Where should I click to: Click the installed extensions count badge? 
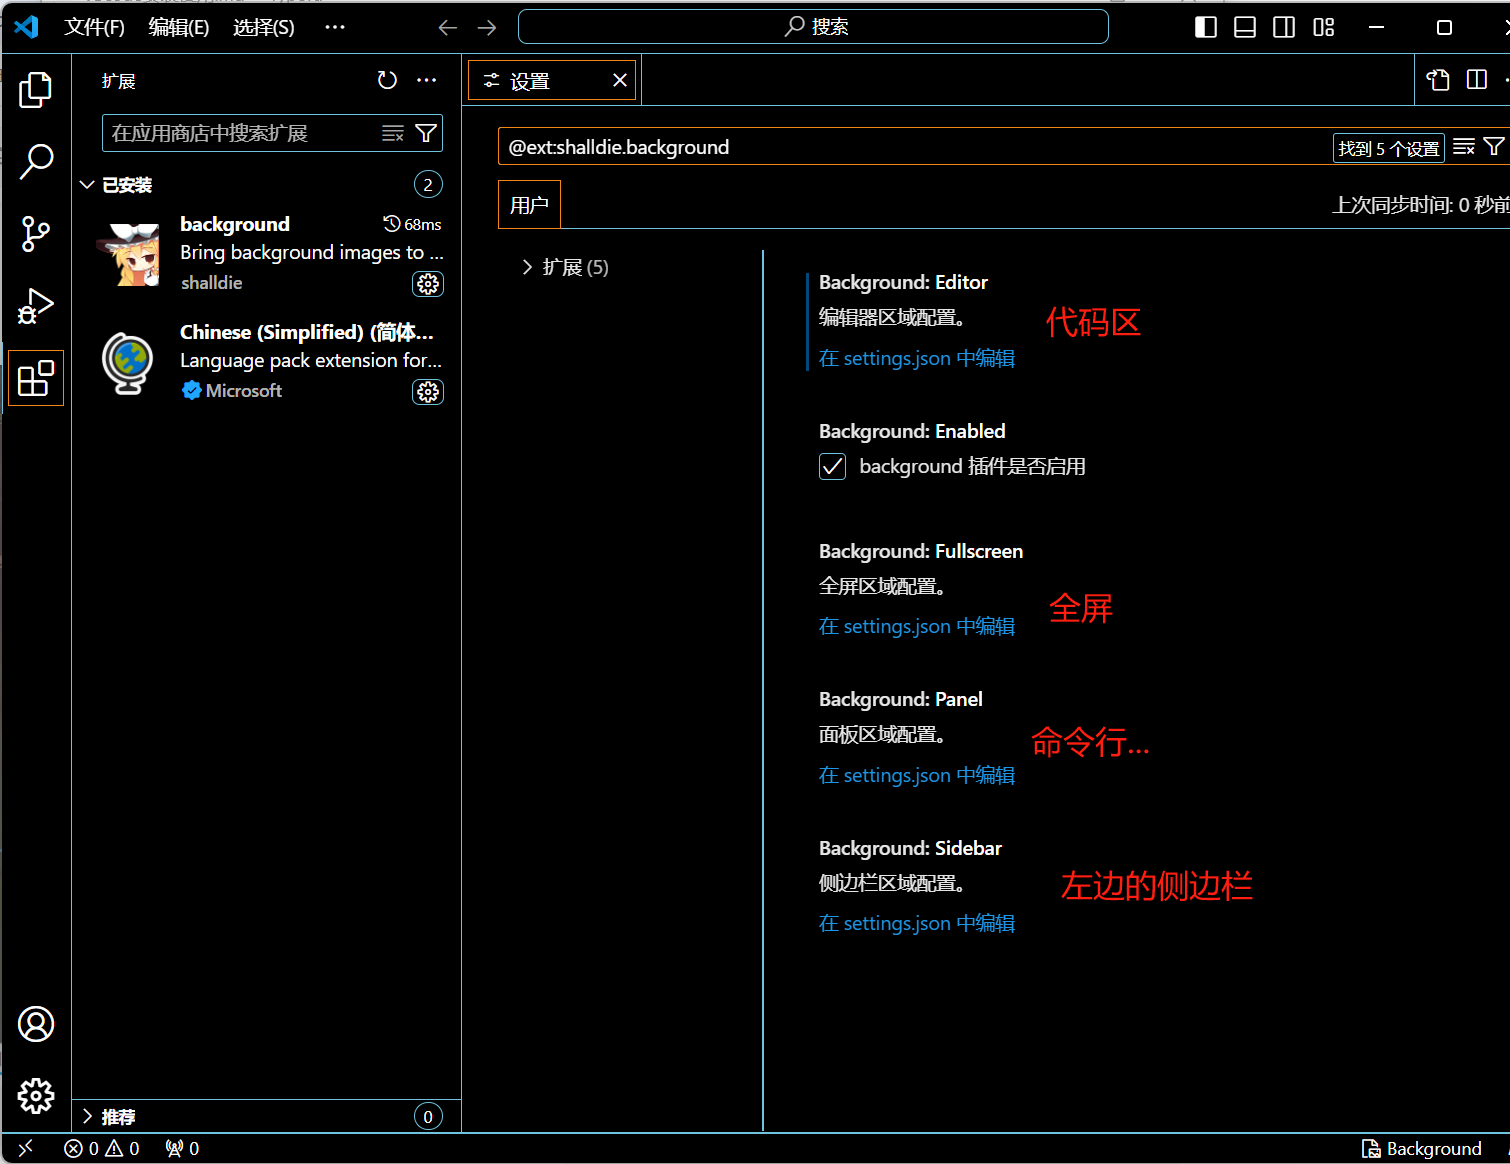428,185
